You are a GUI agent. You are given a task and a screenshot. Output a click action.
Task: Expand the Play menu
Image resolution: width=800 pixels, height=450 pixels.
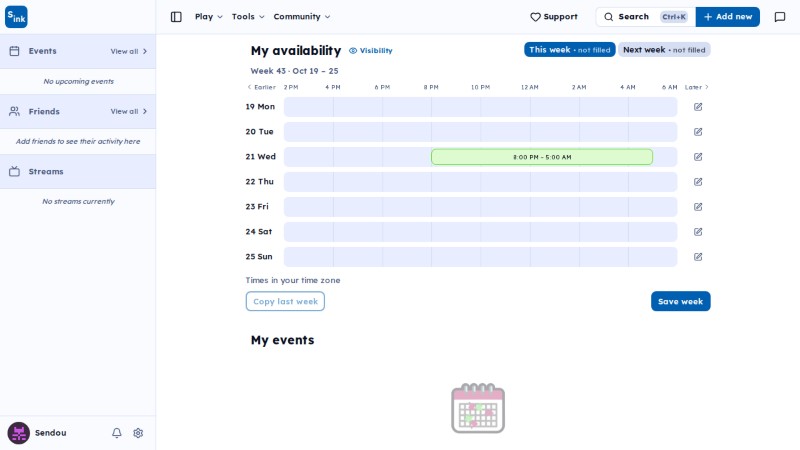pyautogui.click(x=209, y=17)
